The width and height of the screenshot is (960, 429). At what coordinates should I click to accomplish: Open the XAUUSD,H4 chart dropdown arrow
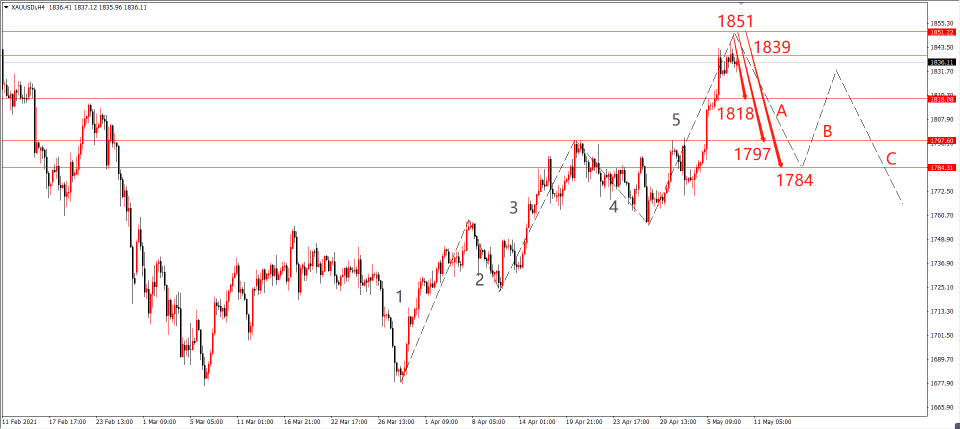tap(5, 7)
